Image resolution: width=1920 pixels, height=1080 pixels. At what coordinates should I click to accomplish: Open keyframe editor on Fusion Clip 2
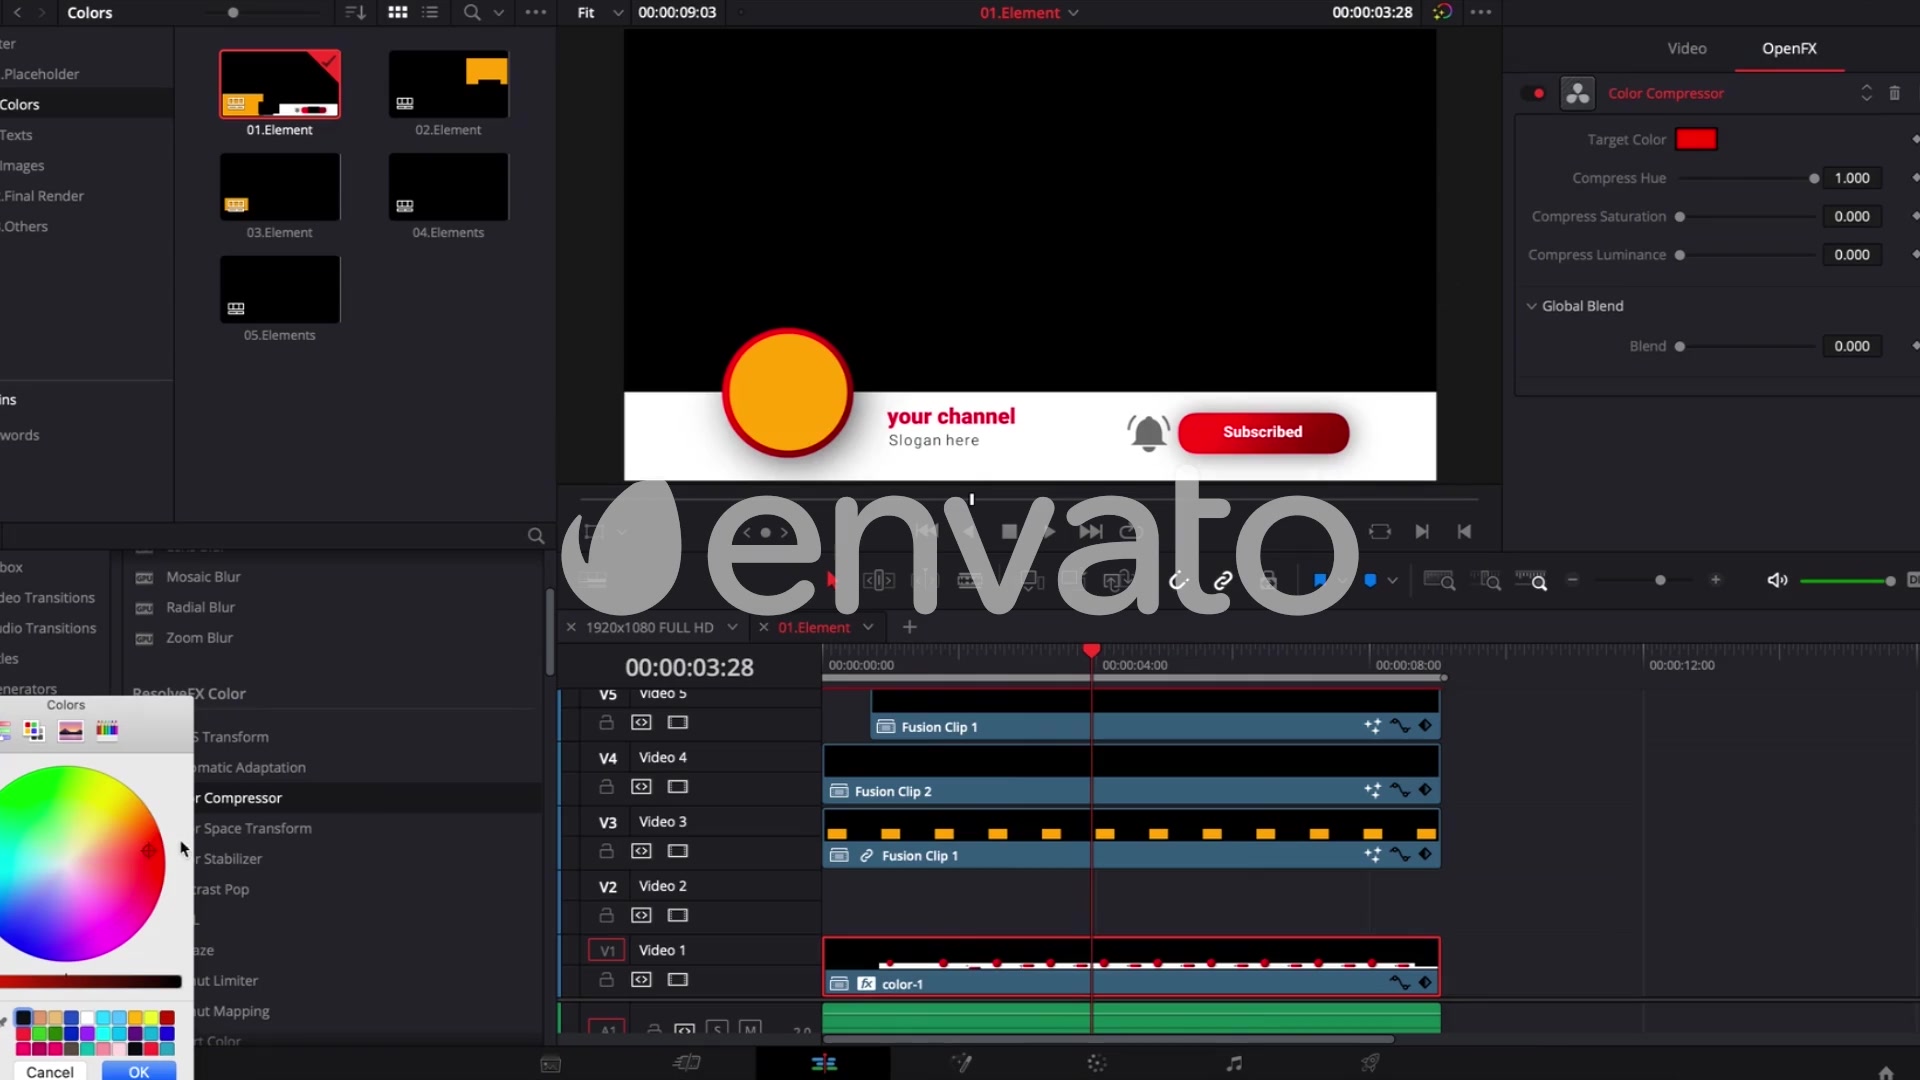pyautogui.click(x=1425, y=790)
